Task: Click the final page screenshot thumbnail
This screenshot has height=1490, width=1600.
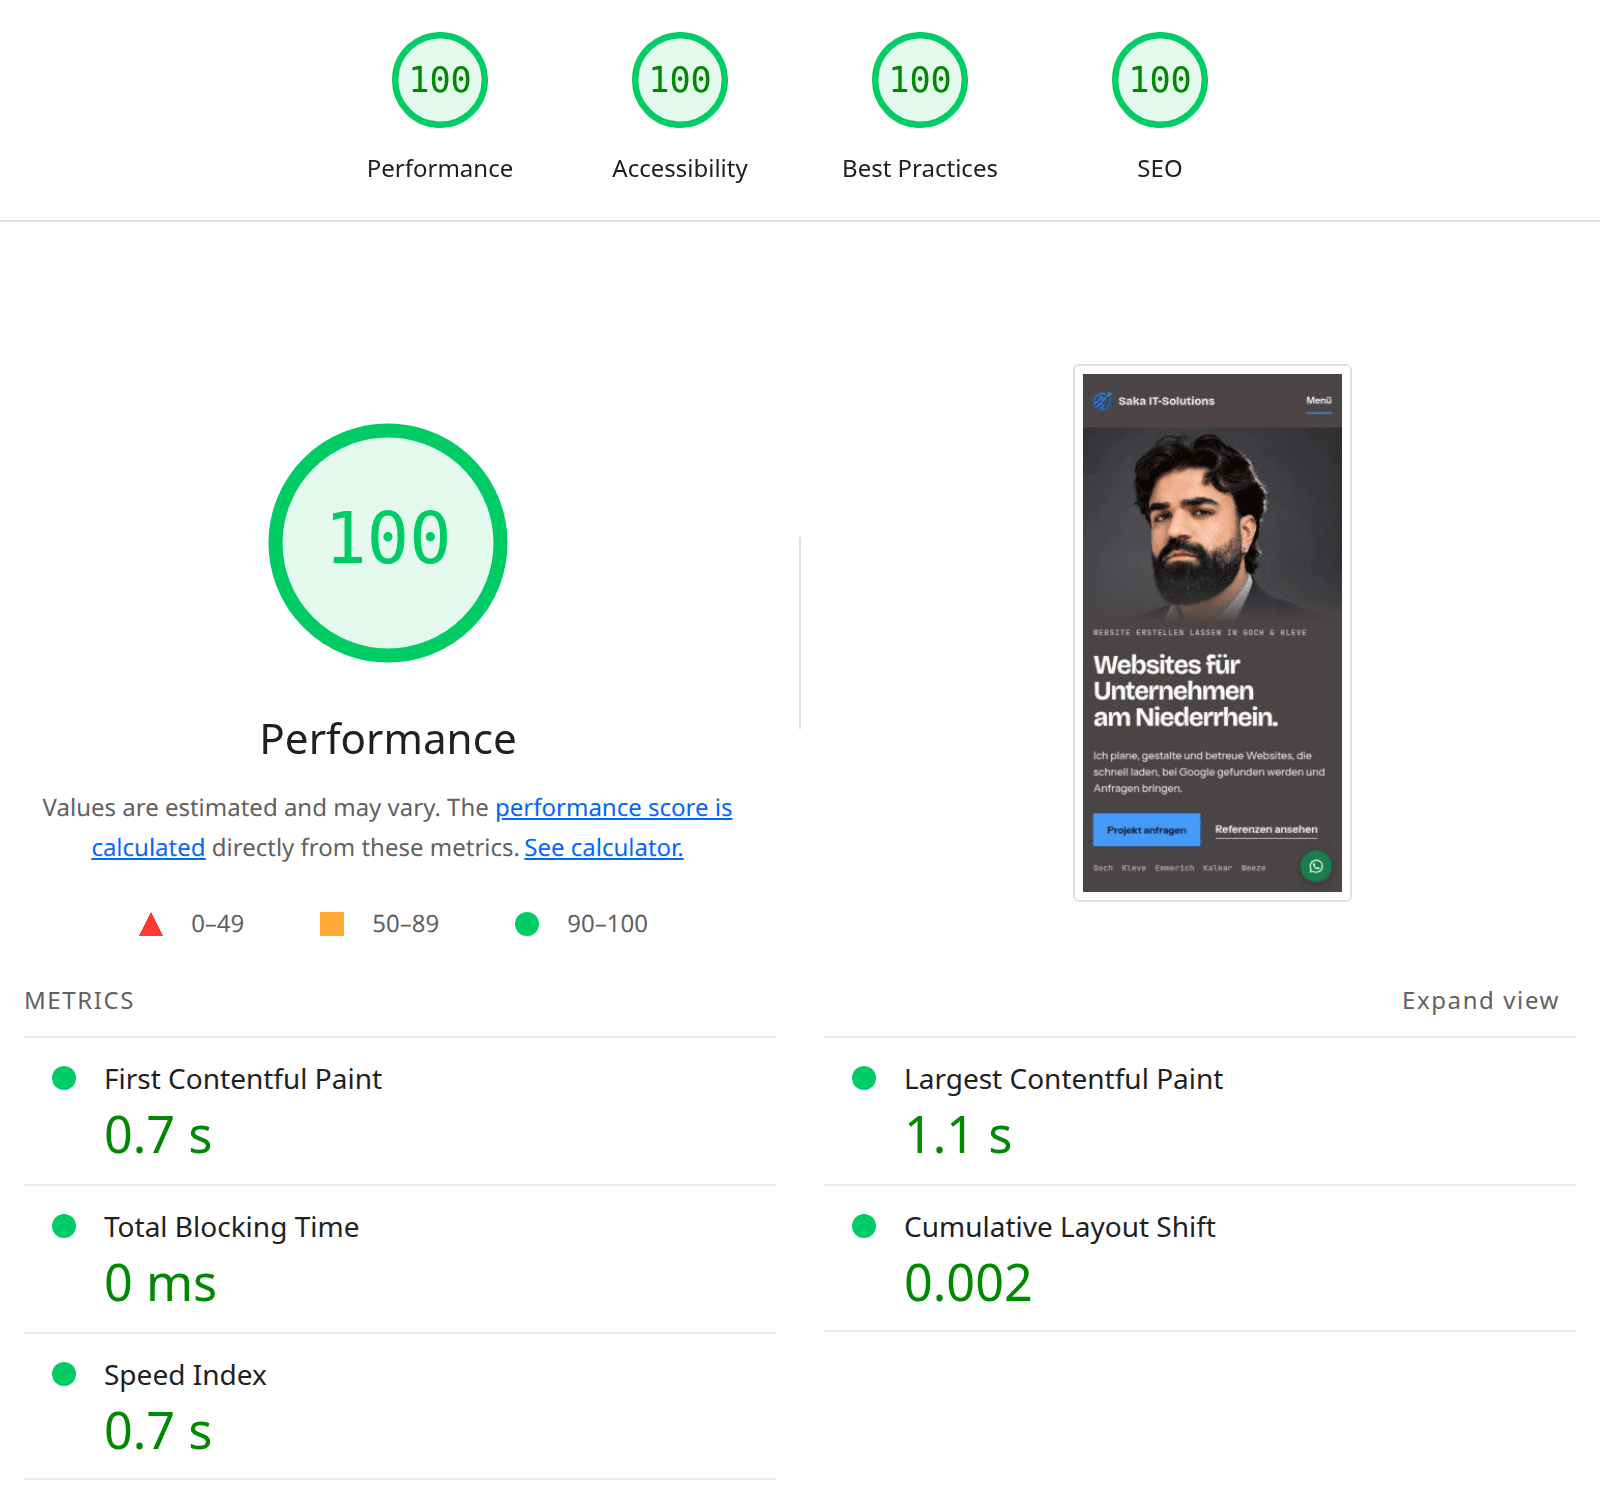Action: coord(1212,633)
